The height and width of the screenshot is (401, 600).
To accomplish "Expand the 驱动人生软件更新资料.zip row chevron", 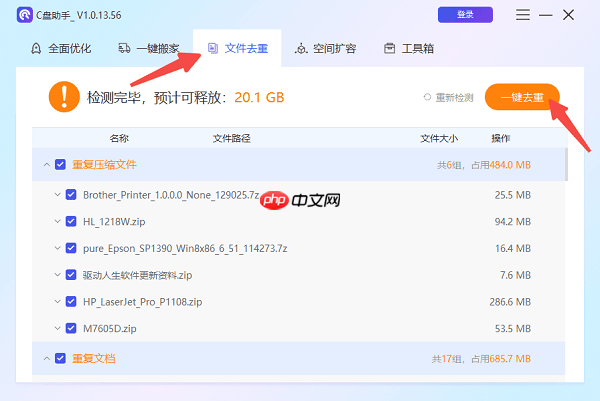I will point(57,275).
